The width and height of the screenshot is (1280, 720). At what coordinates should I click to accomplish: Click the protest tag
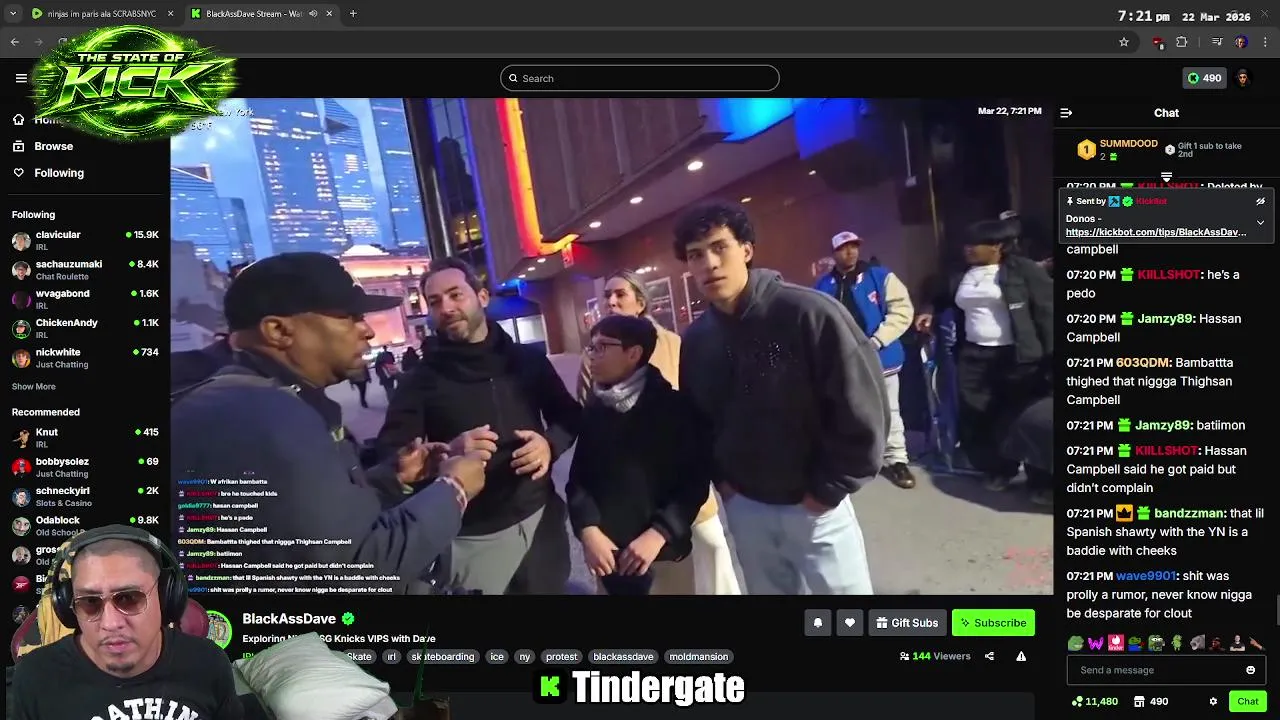[562, 657]
